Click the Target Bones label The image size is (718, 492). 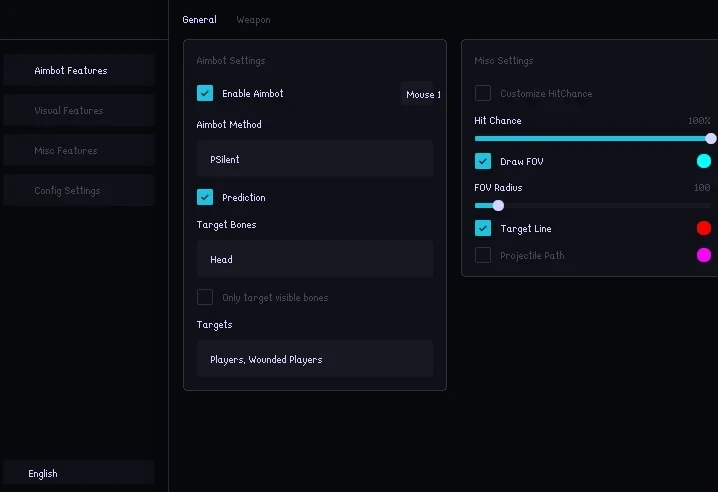[x=226, y=224]
